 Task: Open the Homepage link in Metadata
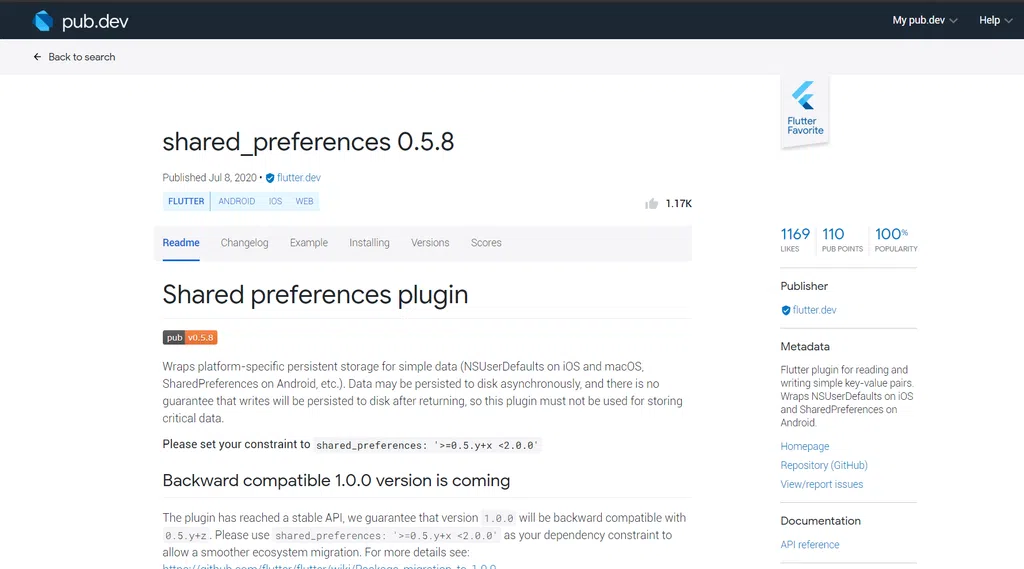(x=805, y=446)
